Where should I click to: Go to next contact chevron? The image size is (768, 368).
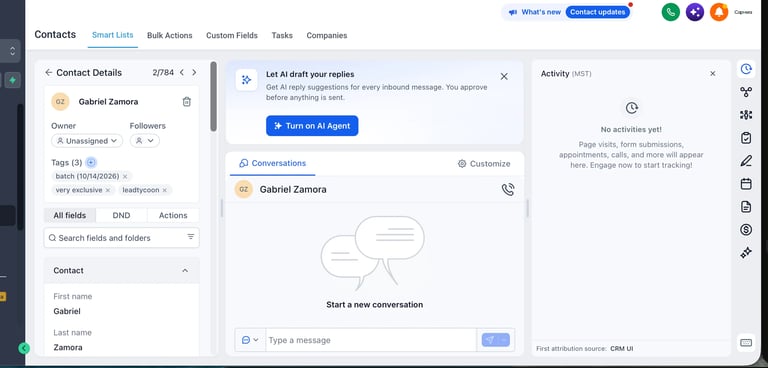(x=194, y=73)
